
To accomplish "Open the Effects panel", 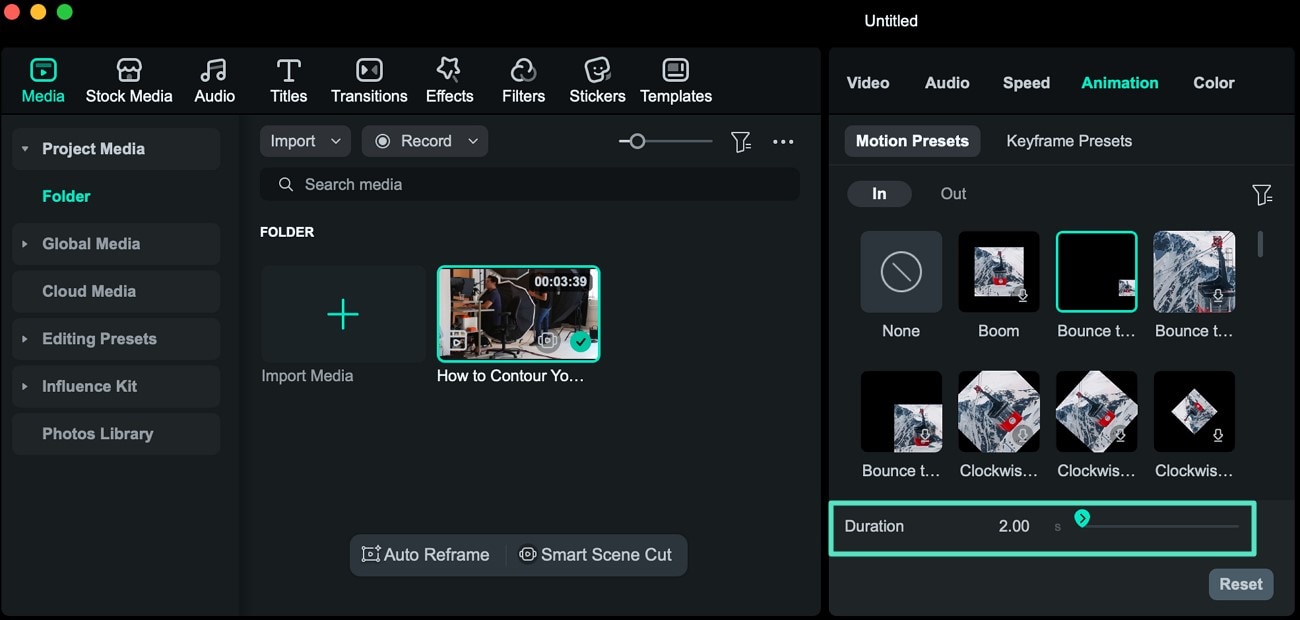I will 449,80.
